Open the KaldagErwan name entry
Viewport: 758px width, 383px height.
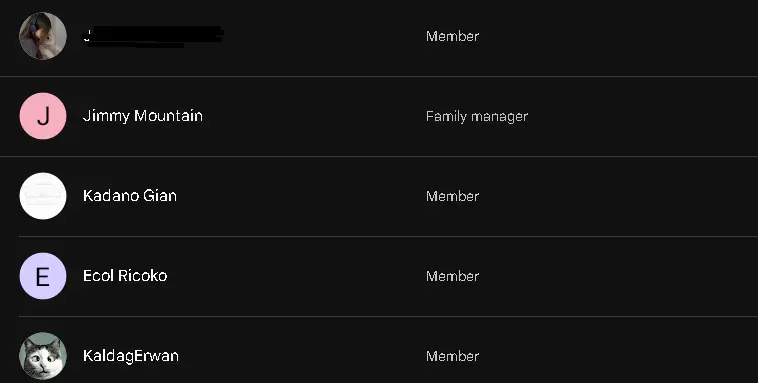[131, 356]
